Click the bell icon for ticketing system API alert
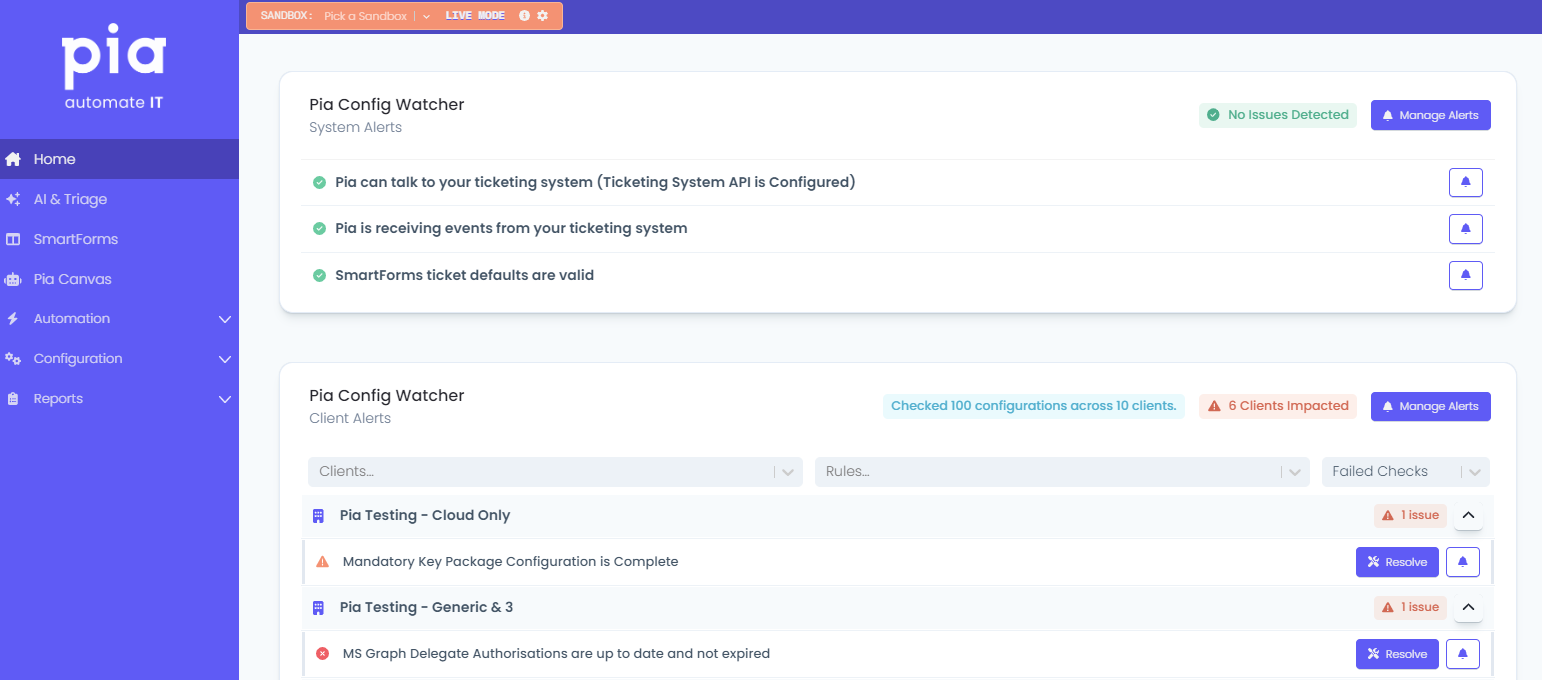This screenshot has width=1542, height=680. [1465, 183]
